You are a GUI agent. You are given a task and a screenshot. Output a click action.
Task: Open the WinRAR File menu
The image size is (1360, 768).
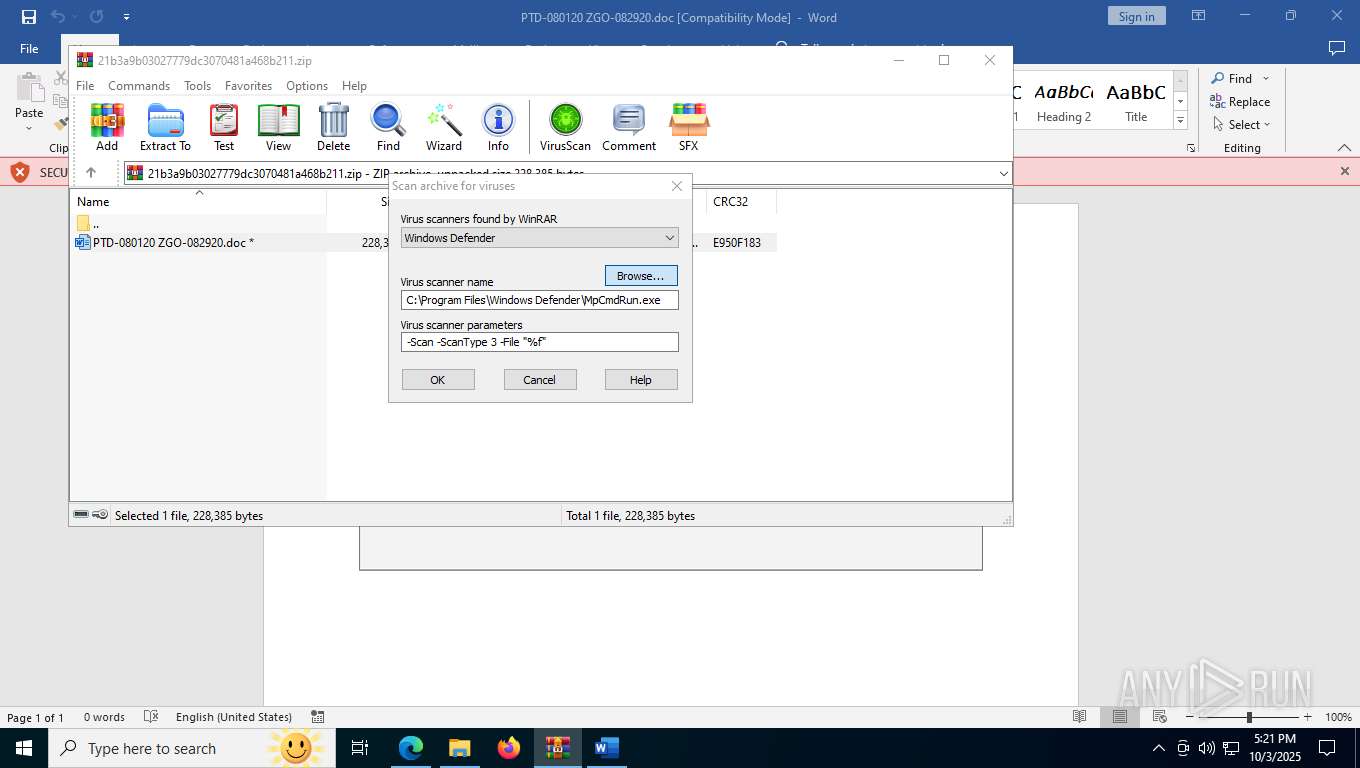85,86
